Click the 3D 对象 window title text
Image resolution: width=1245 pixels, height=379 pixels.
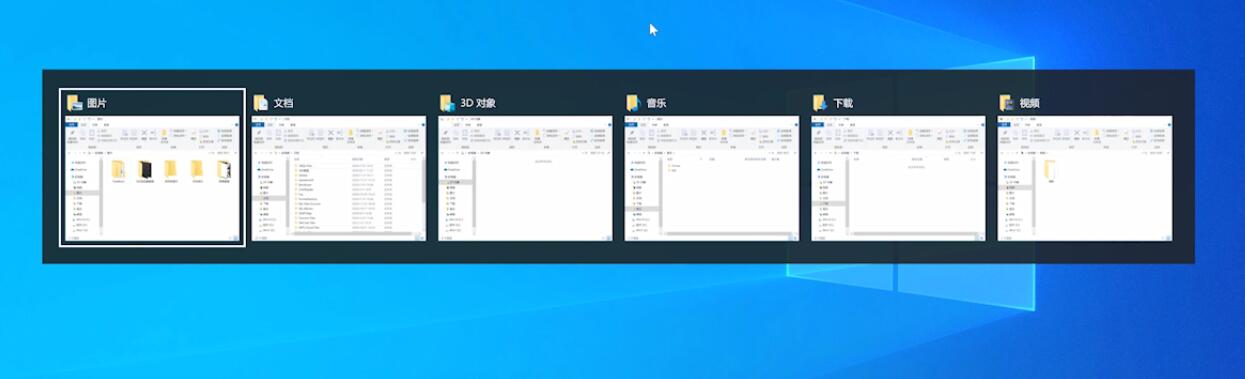[x=478, y=103]
